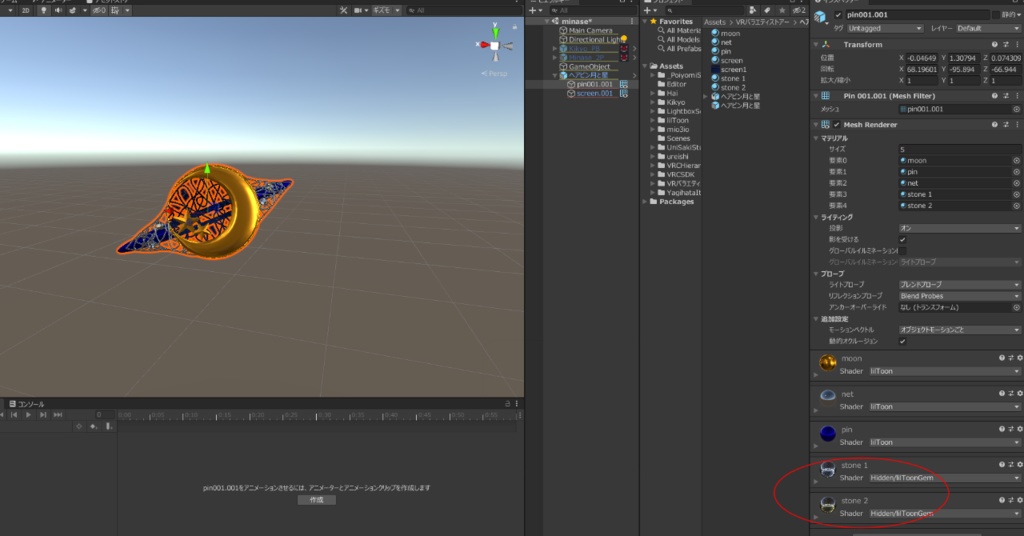Toggle scene effects icon in Scene toolbar

[x=72, y=10]
